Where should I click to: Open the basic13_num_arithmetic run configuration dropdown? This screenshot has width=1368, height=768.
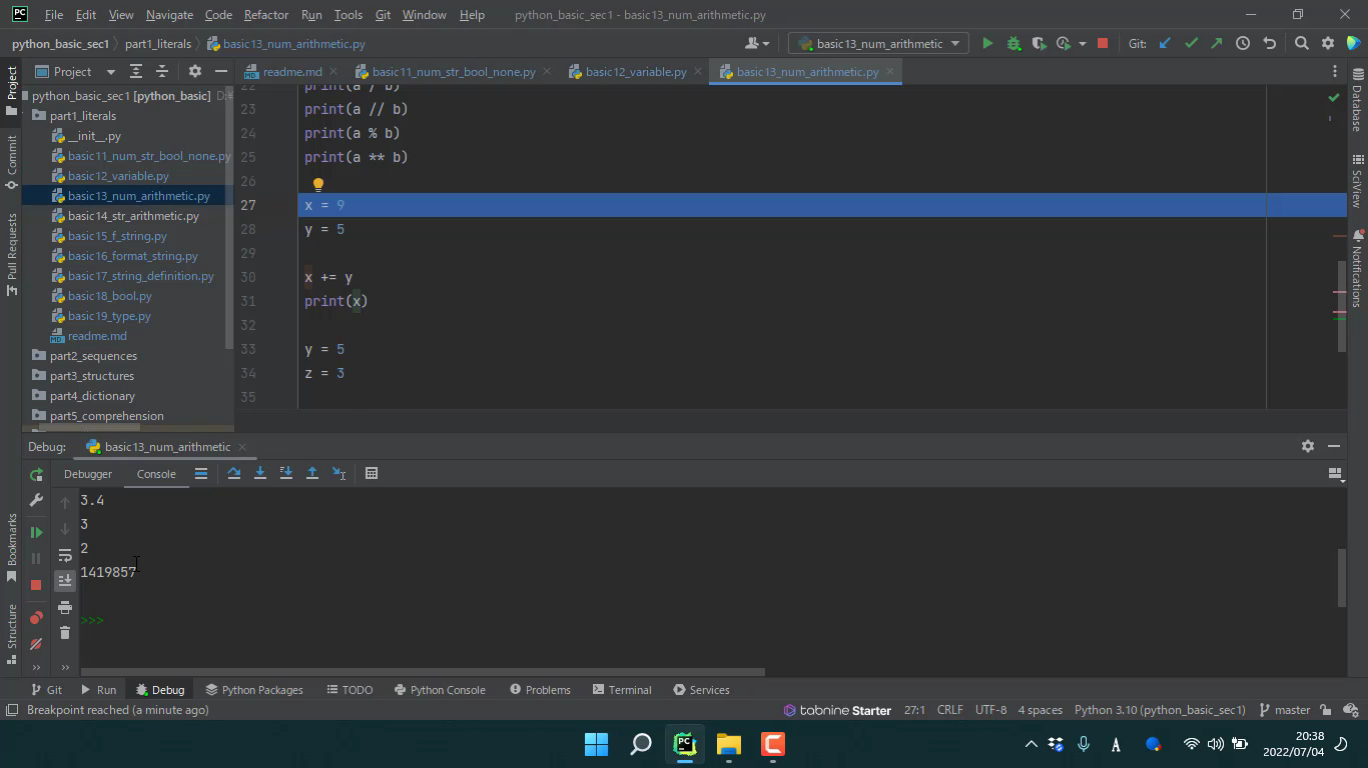click(879, 43)
